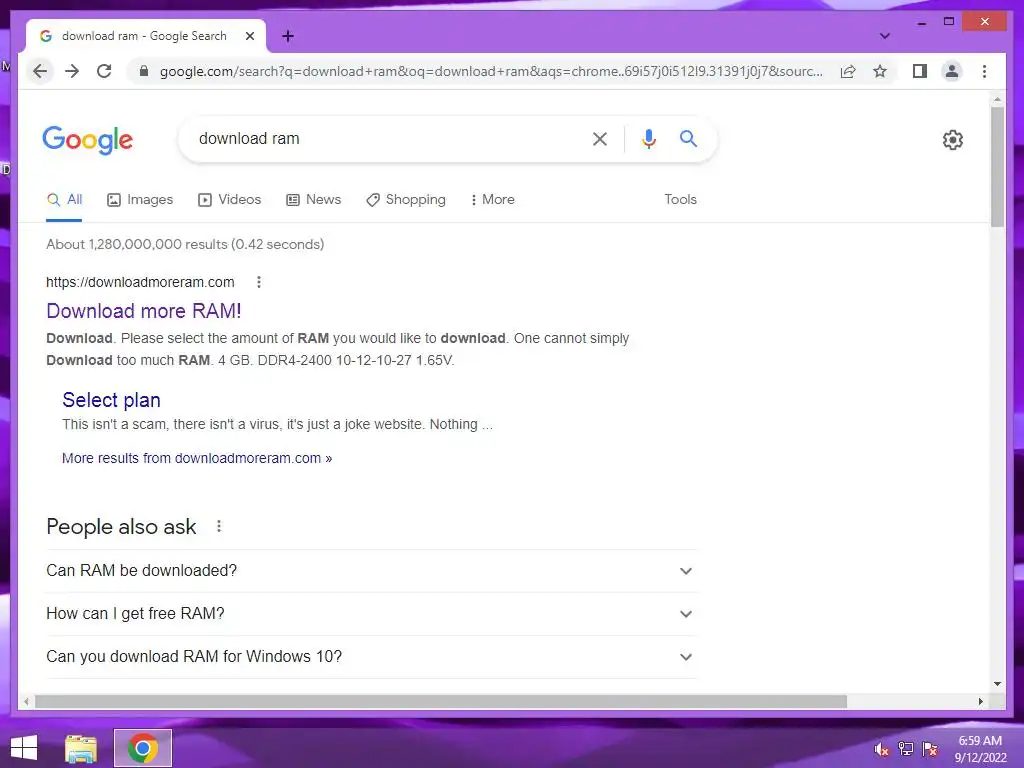Click the Google logo
Screen dimensions: 1024x768
[x=88, y=140]
